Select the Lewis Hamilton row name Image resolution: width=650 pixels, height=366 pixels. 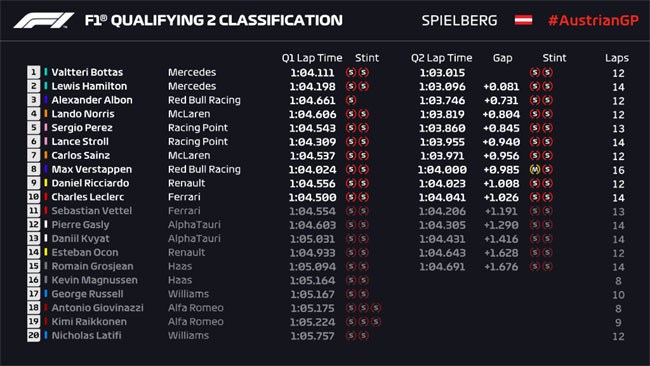(89, 86)
